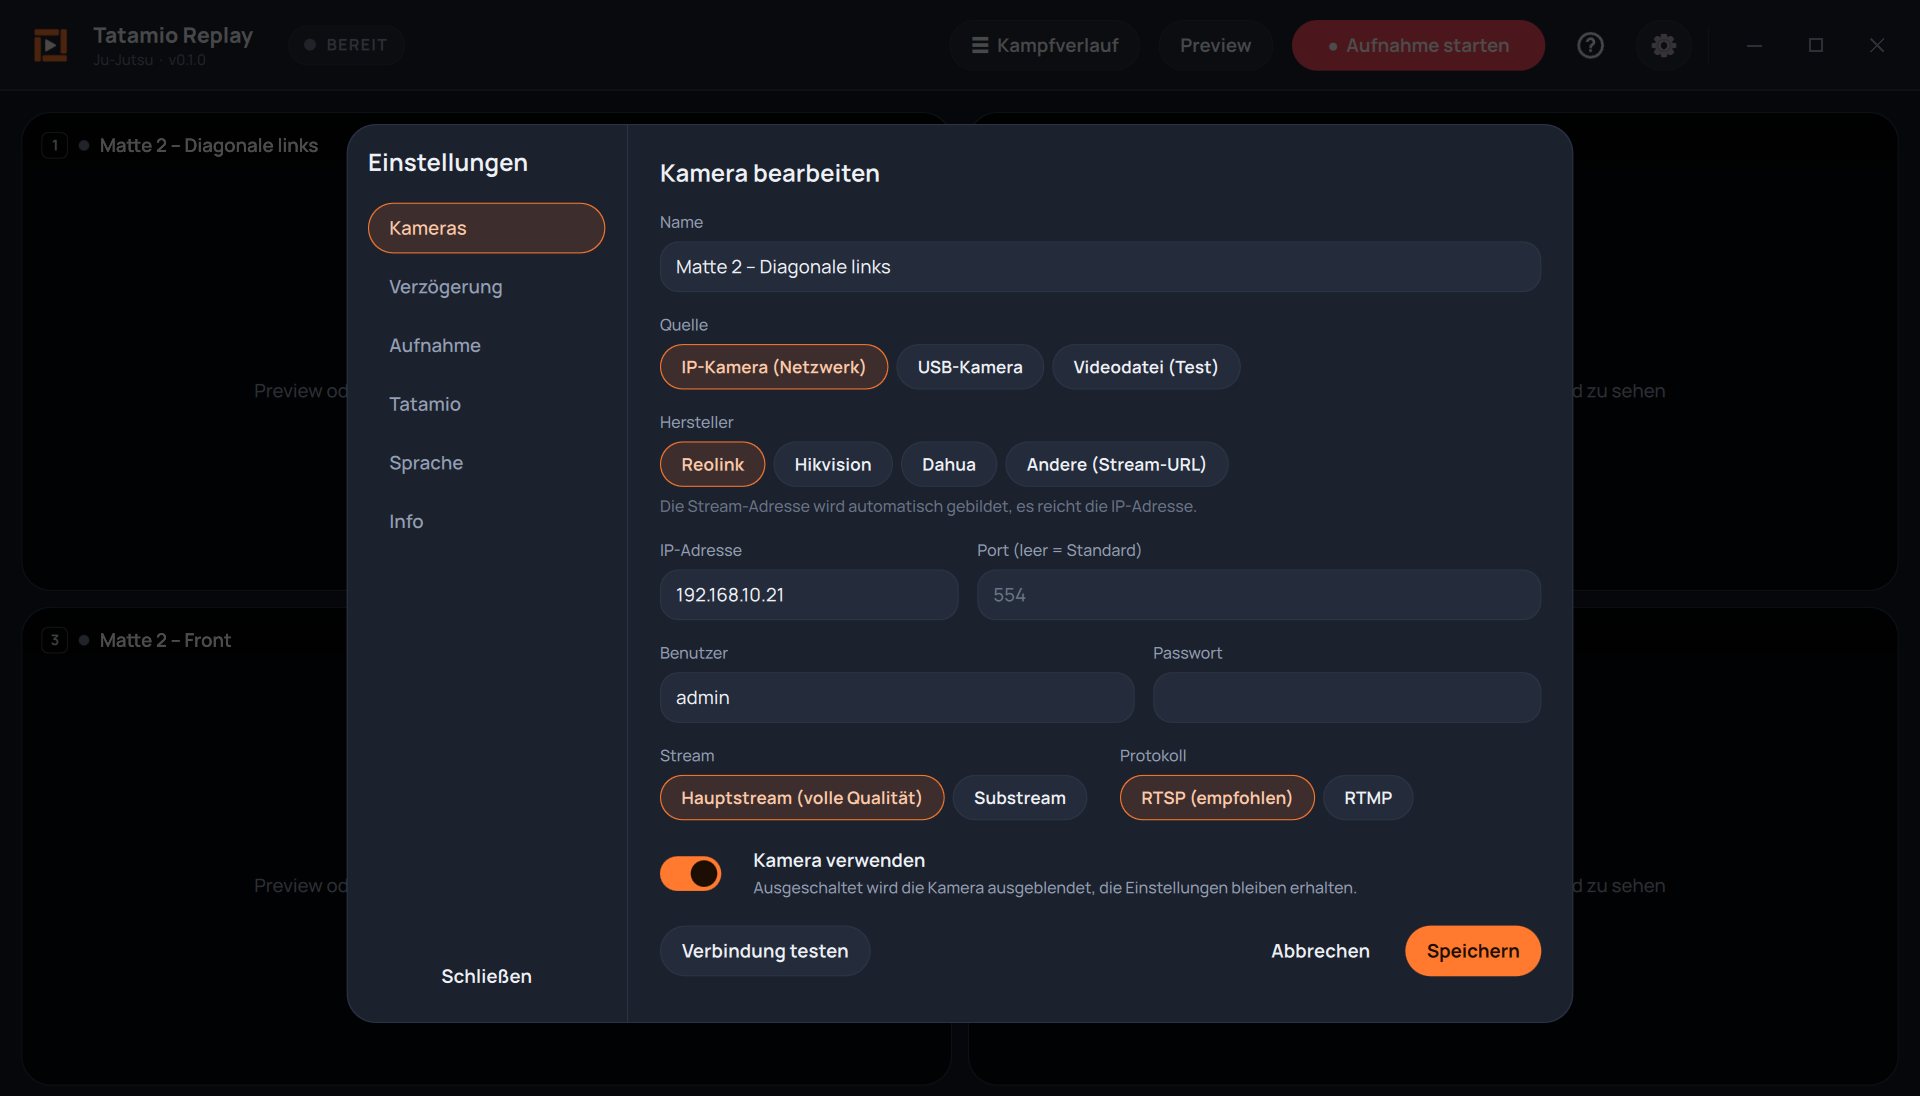Select Videodatei (Test) as source
This screenshot has width=1920, height=1096.
[1146, 367]
